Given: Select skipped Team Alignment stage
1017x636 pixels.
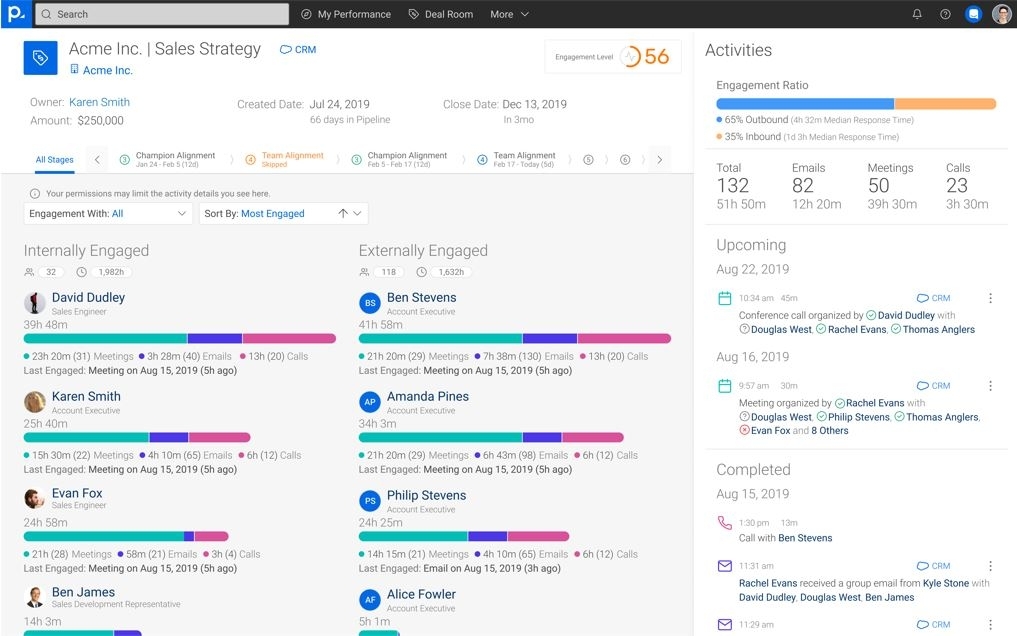Looking at the screenshot, I should point(285,159).
